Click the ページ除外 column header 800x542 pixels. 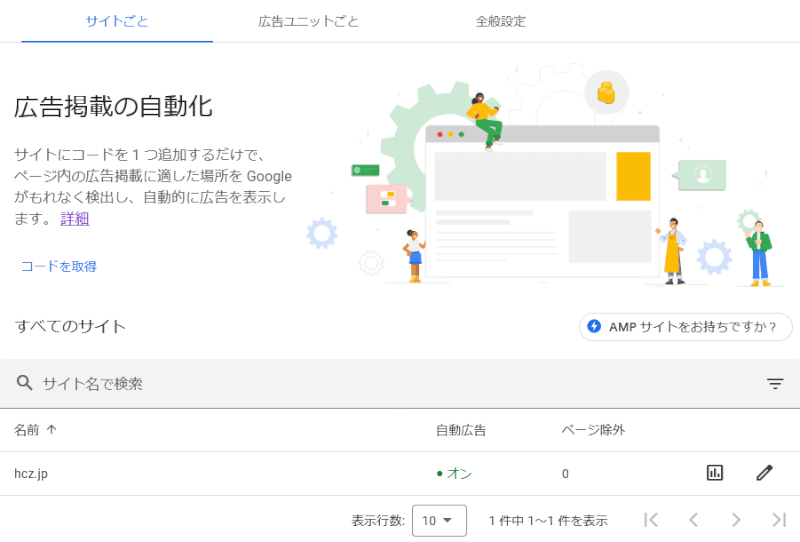pyautogui.click(x=593, y=430)
